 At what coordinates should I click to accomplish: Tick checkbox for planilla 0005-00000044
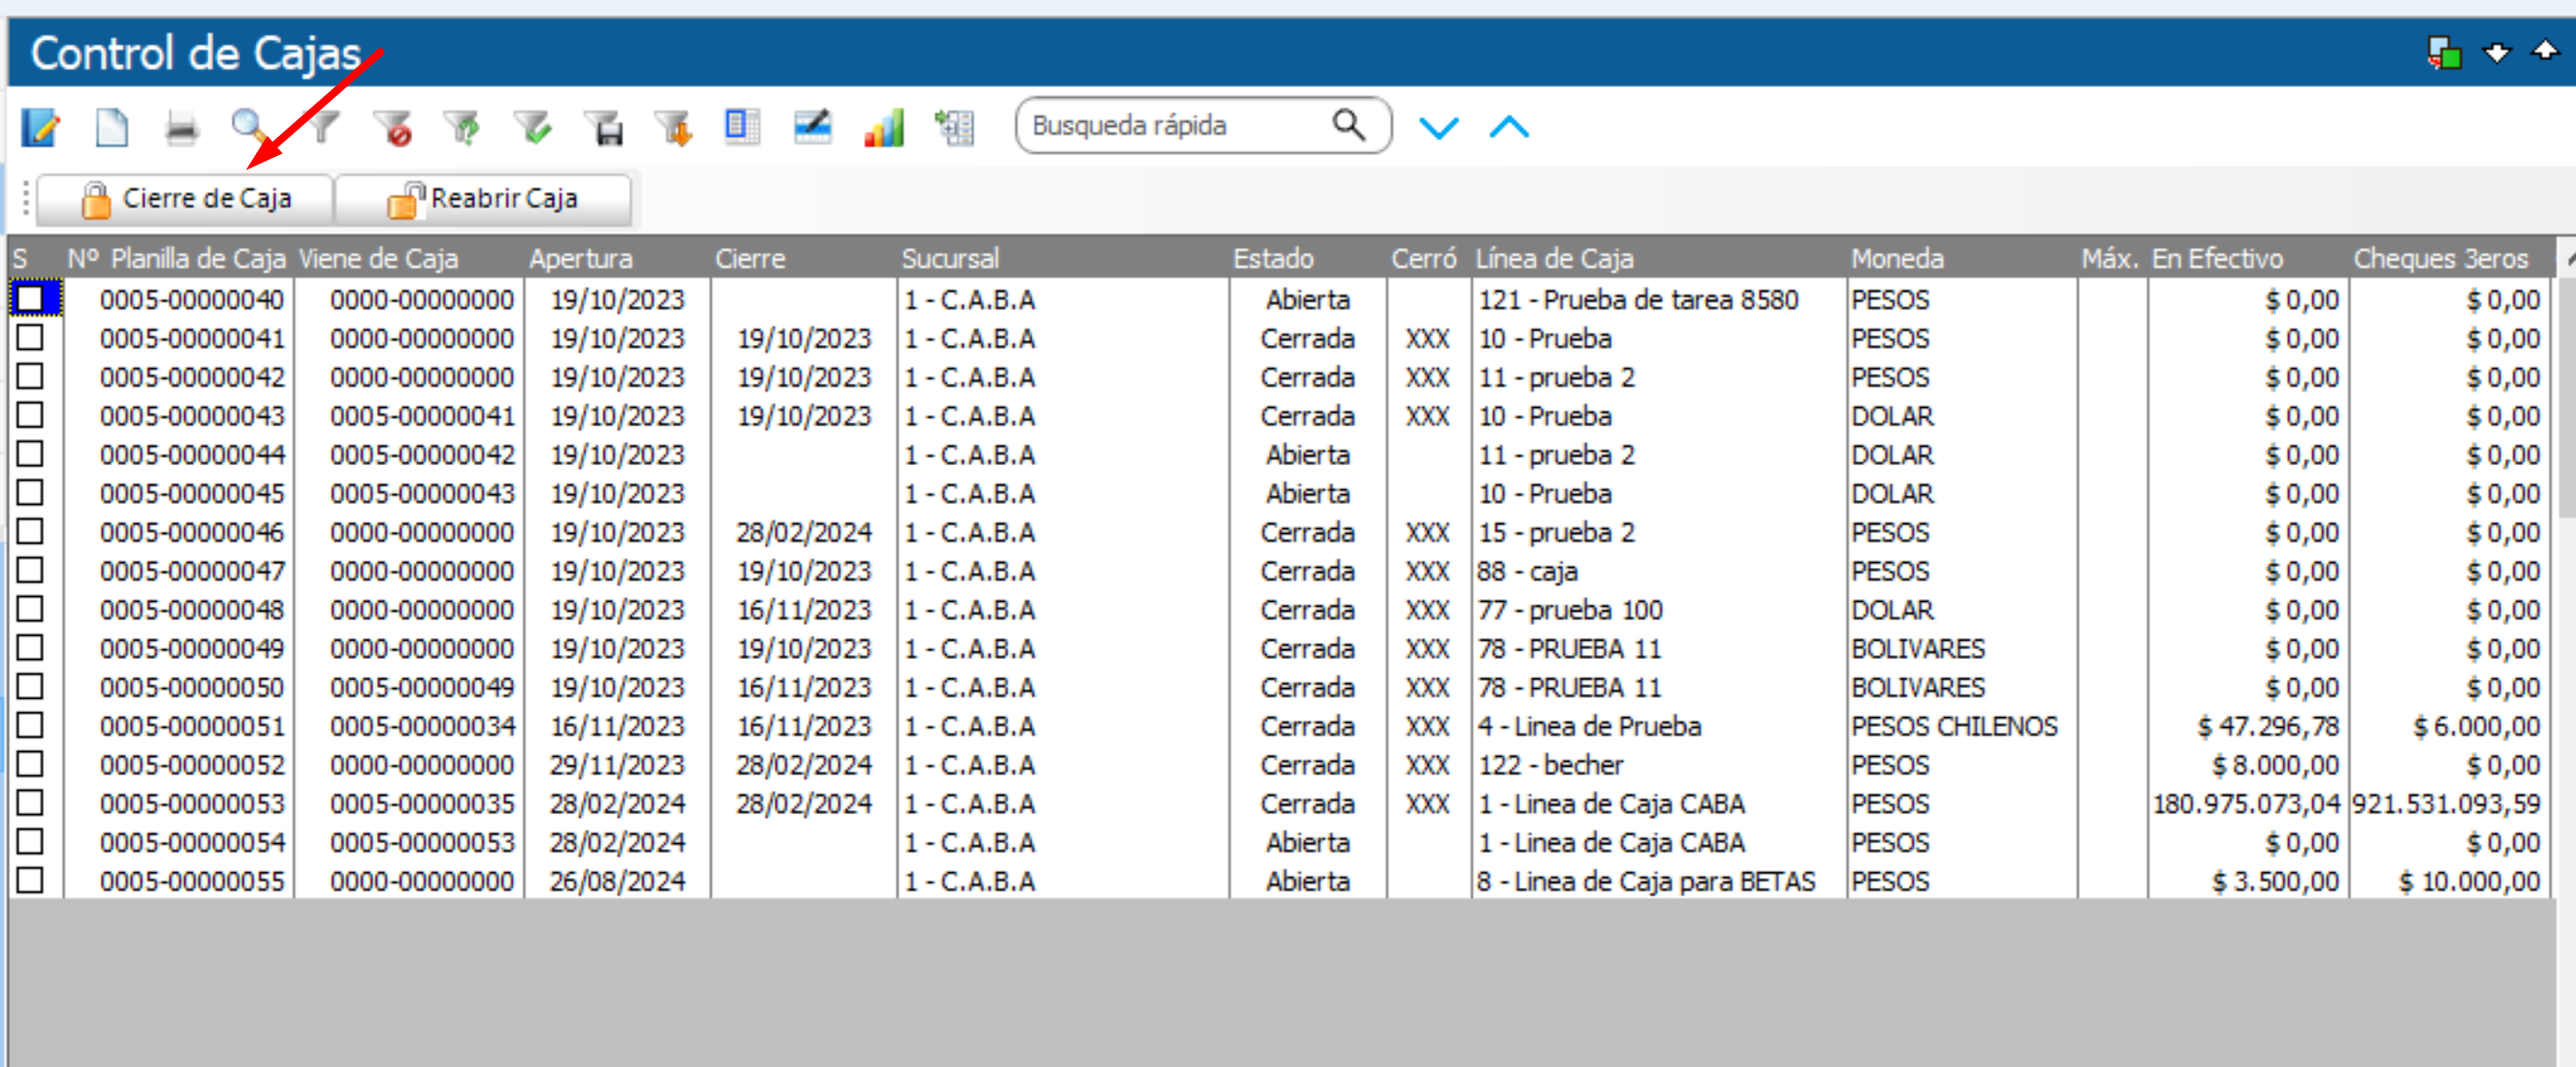(30, 454)
